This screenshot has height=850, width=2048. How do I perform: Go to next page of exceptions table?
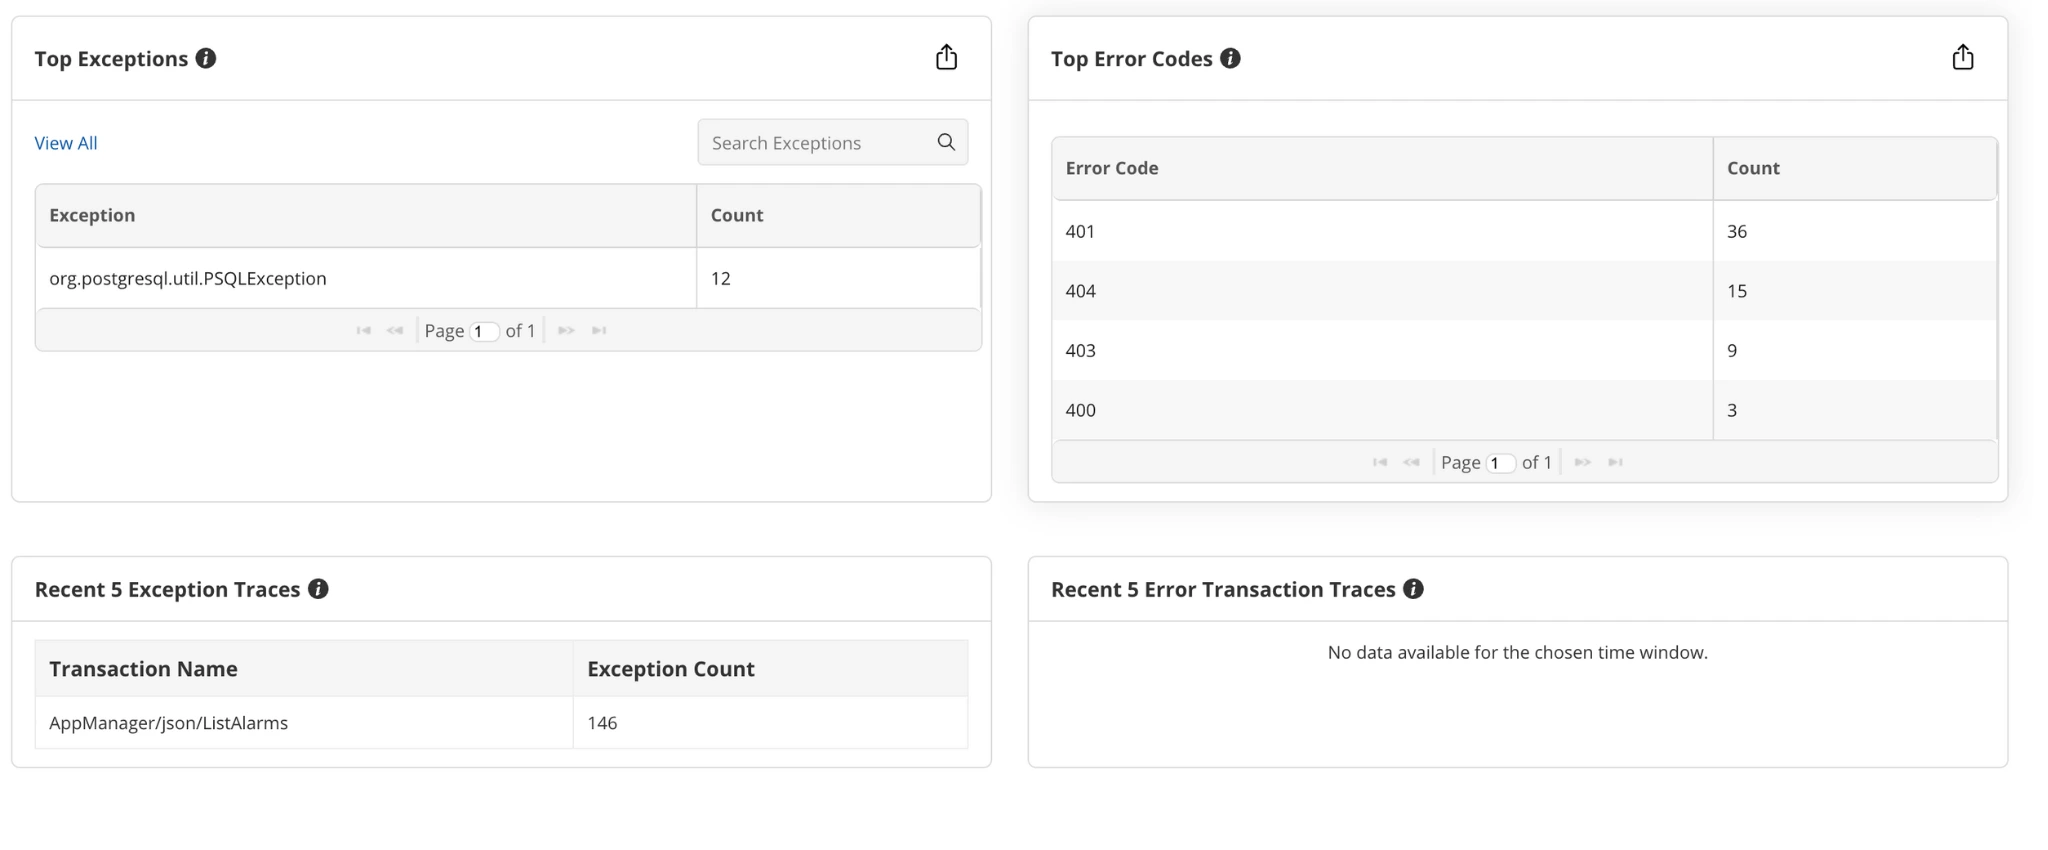click(566, 331)
